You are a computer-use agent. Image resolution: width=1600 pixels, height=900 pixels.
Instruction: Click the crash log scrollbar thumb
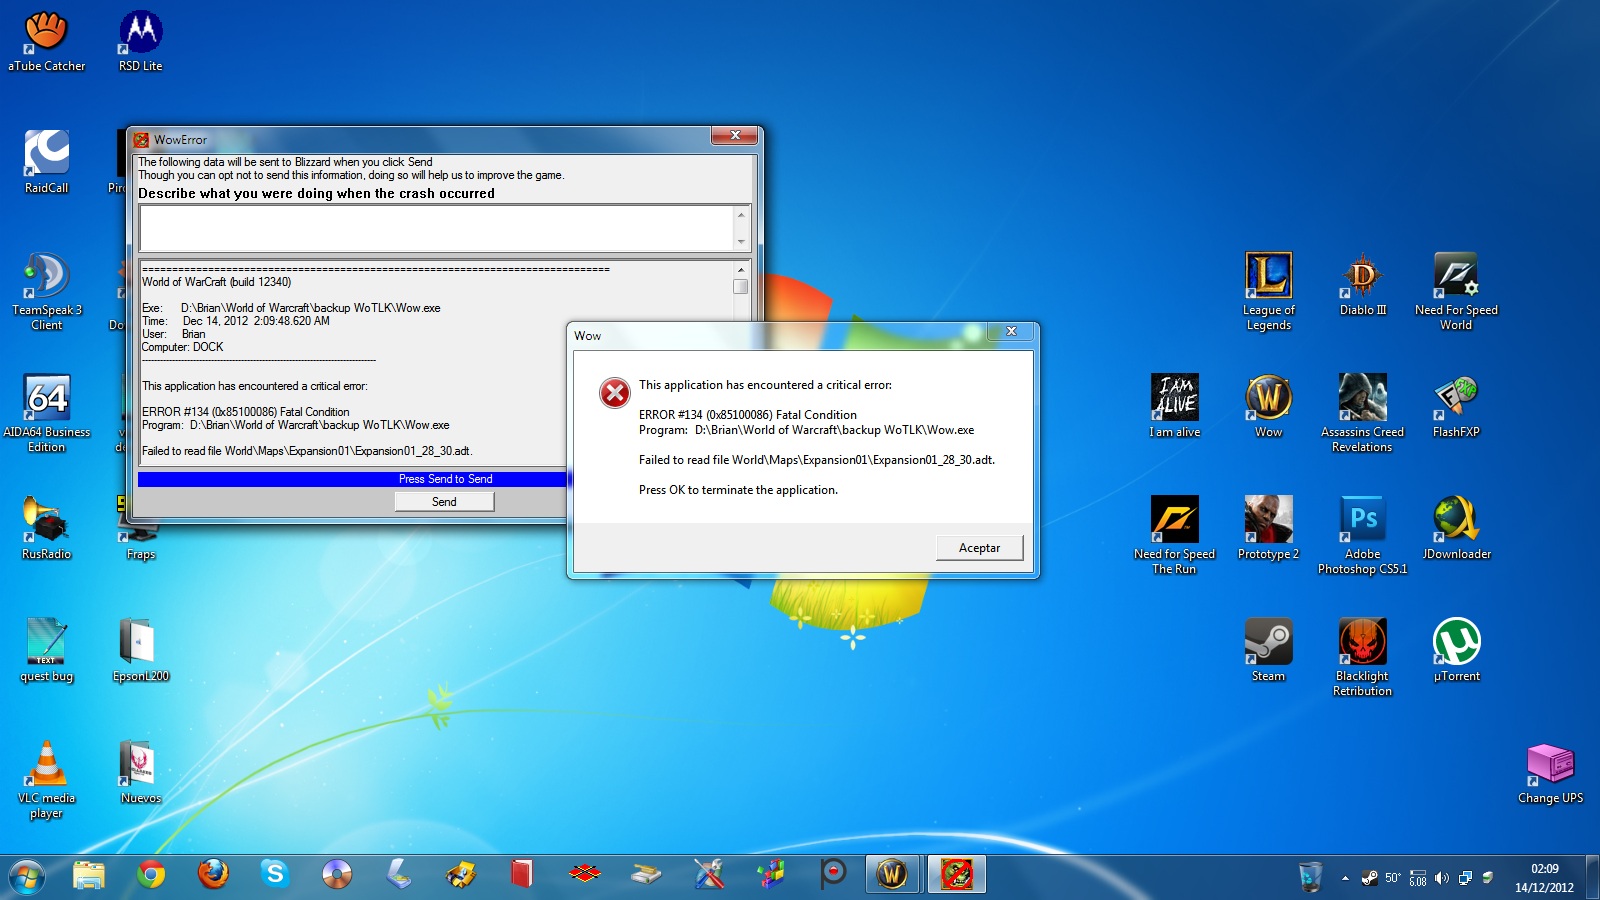pyautogui.click(x=741, y=286)
